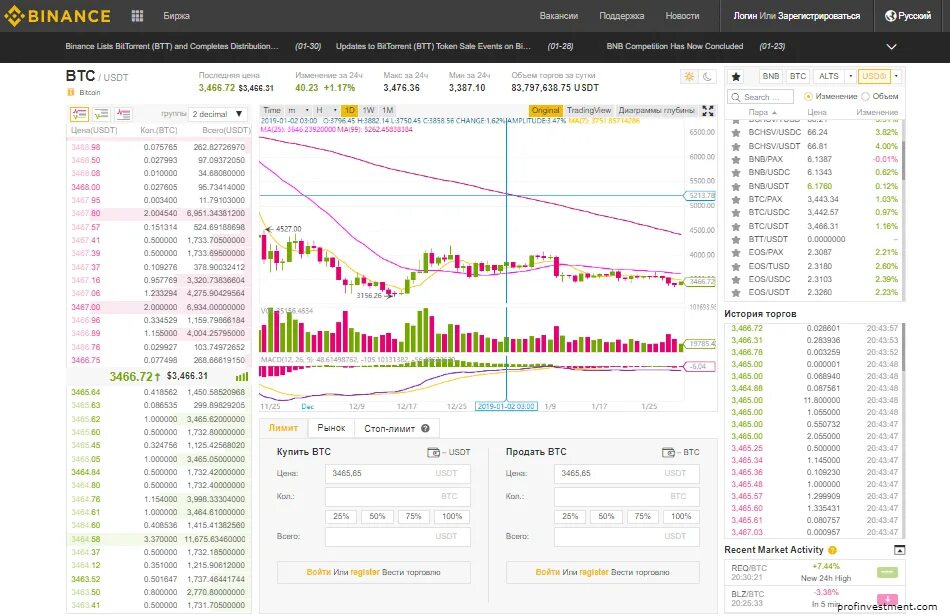Image resolution: width=950 pixels, height=616 pixels.
Task: Click the order book depth bars icon
Action: pos(242,377)
